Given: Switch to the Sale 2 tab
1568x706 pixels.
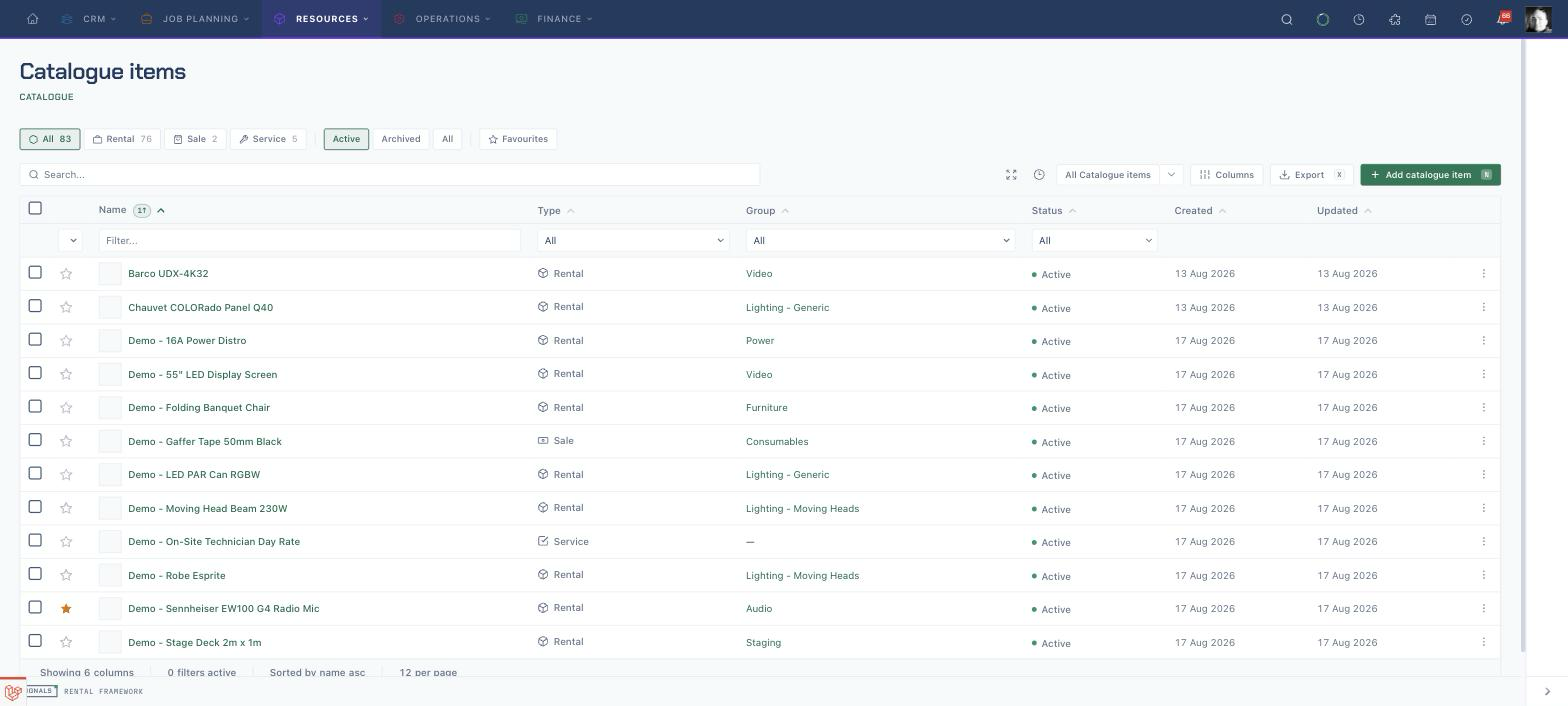Looking at the screenshot, I should pyautogui.click(x=195, y=139).
